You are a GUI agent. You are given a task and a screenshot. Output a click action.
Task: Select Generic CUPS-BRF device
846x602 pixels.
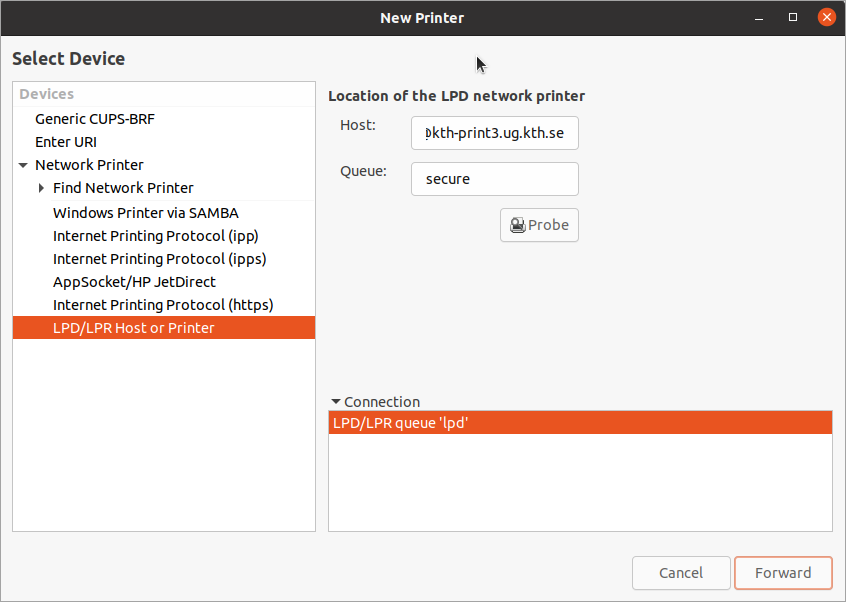tap(95, 119)
